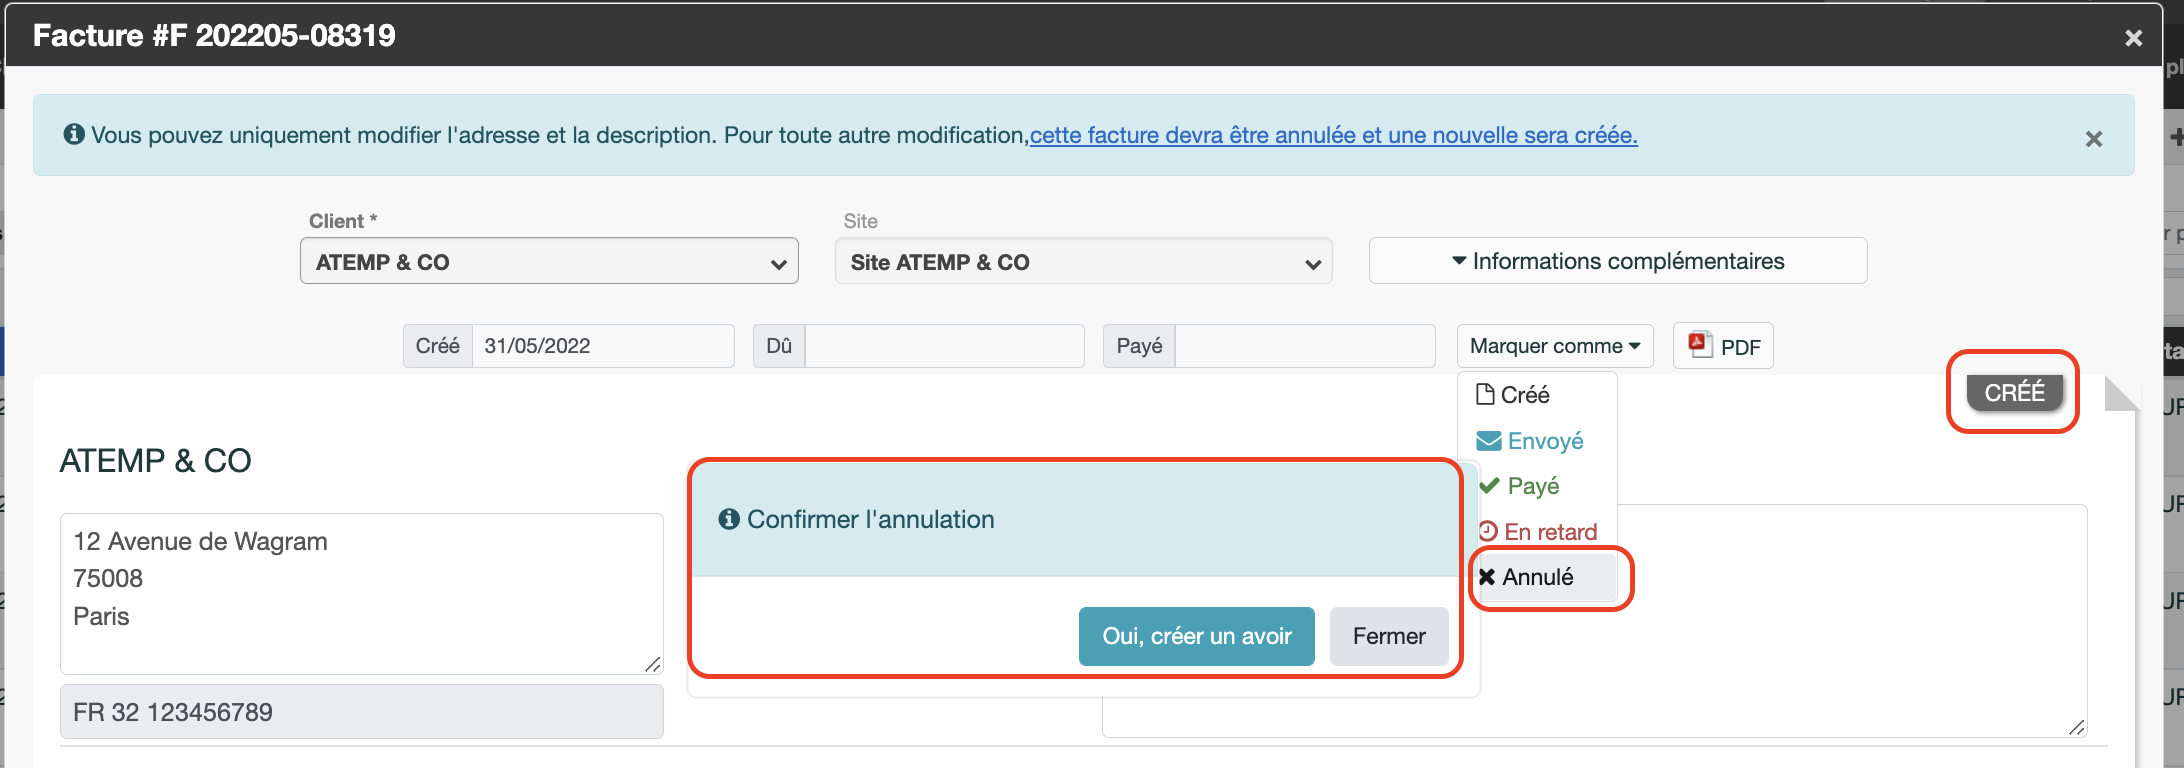Image resolution: width=2184 pixels, height=768 pixels.
Task: Click the PDF file icon
Action: click(x=1700, y=345)
